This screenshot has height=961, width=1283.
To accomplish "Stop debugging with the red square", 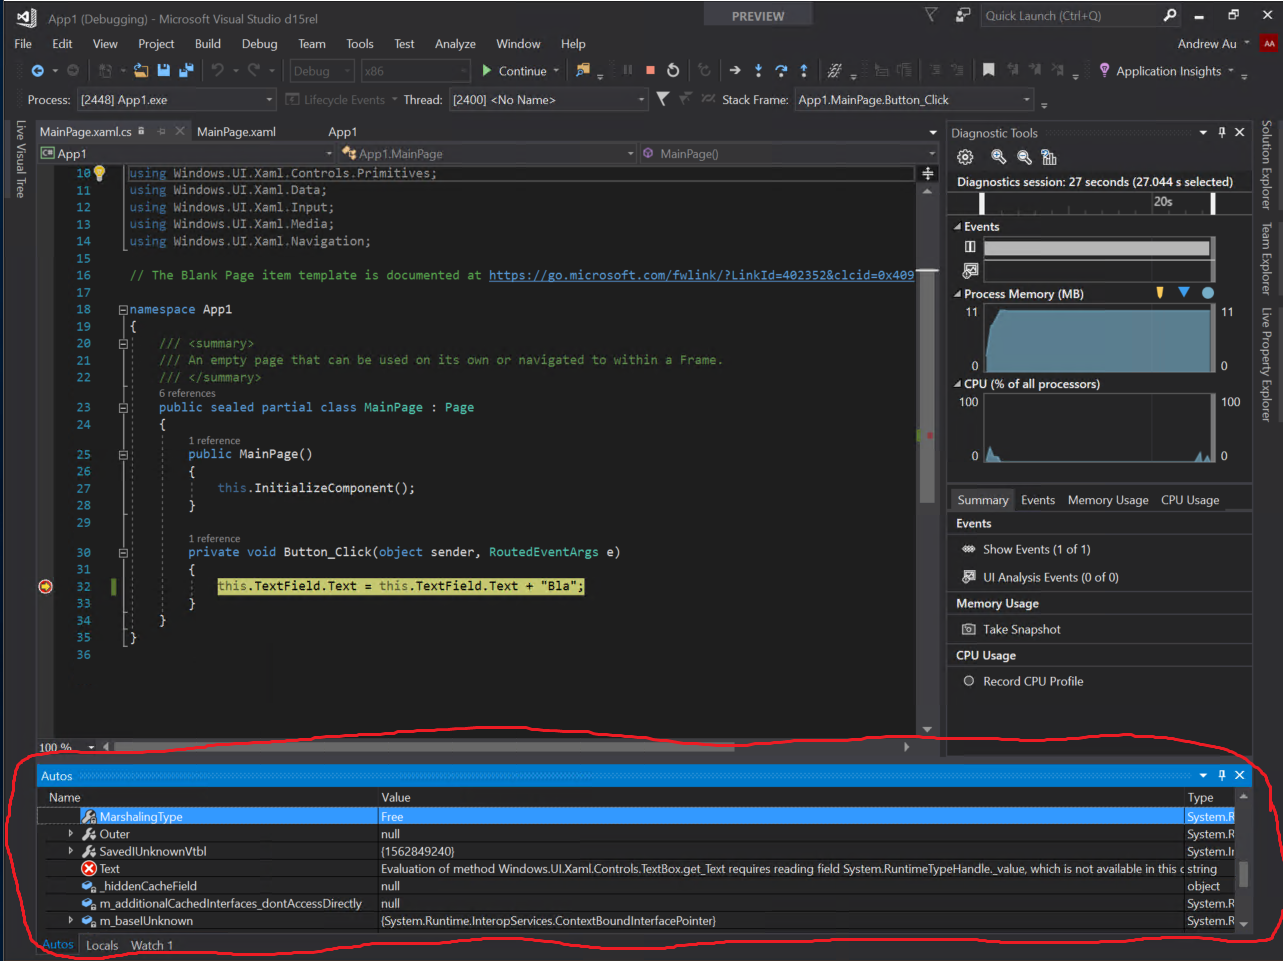I will coord(650,70).
